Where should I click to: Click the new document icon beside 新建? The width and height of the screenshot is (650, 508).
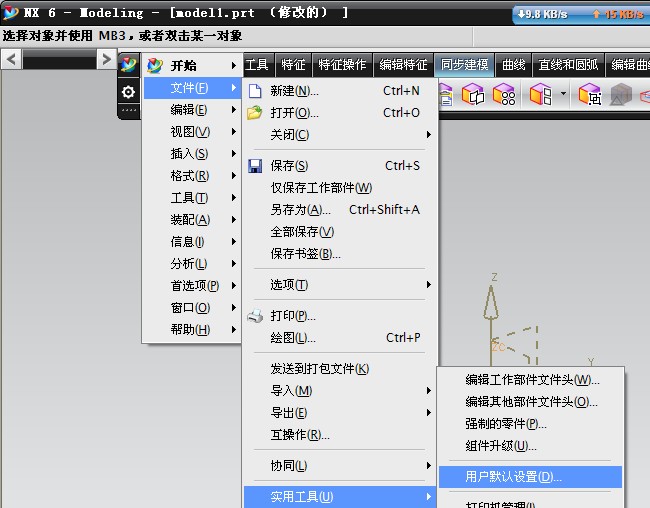[x=255, y=90]
